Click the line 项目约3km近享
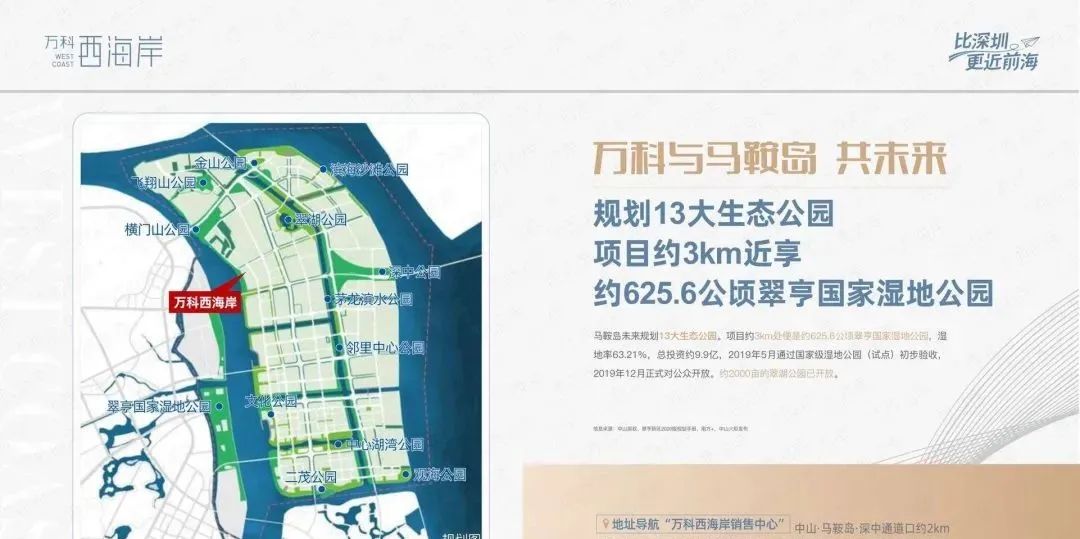 [x=697, y=254]
